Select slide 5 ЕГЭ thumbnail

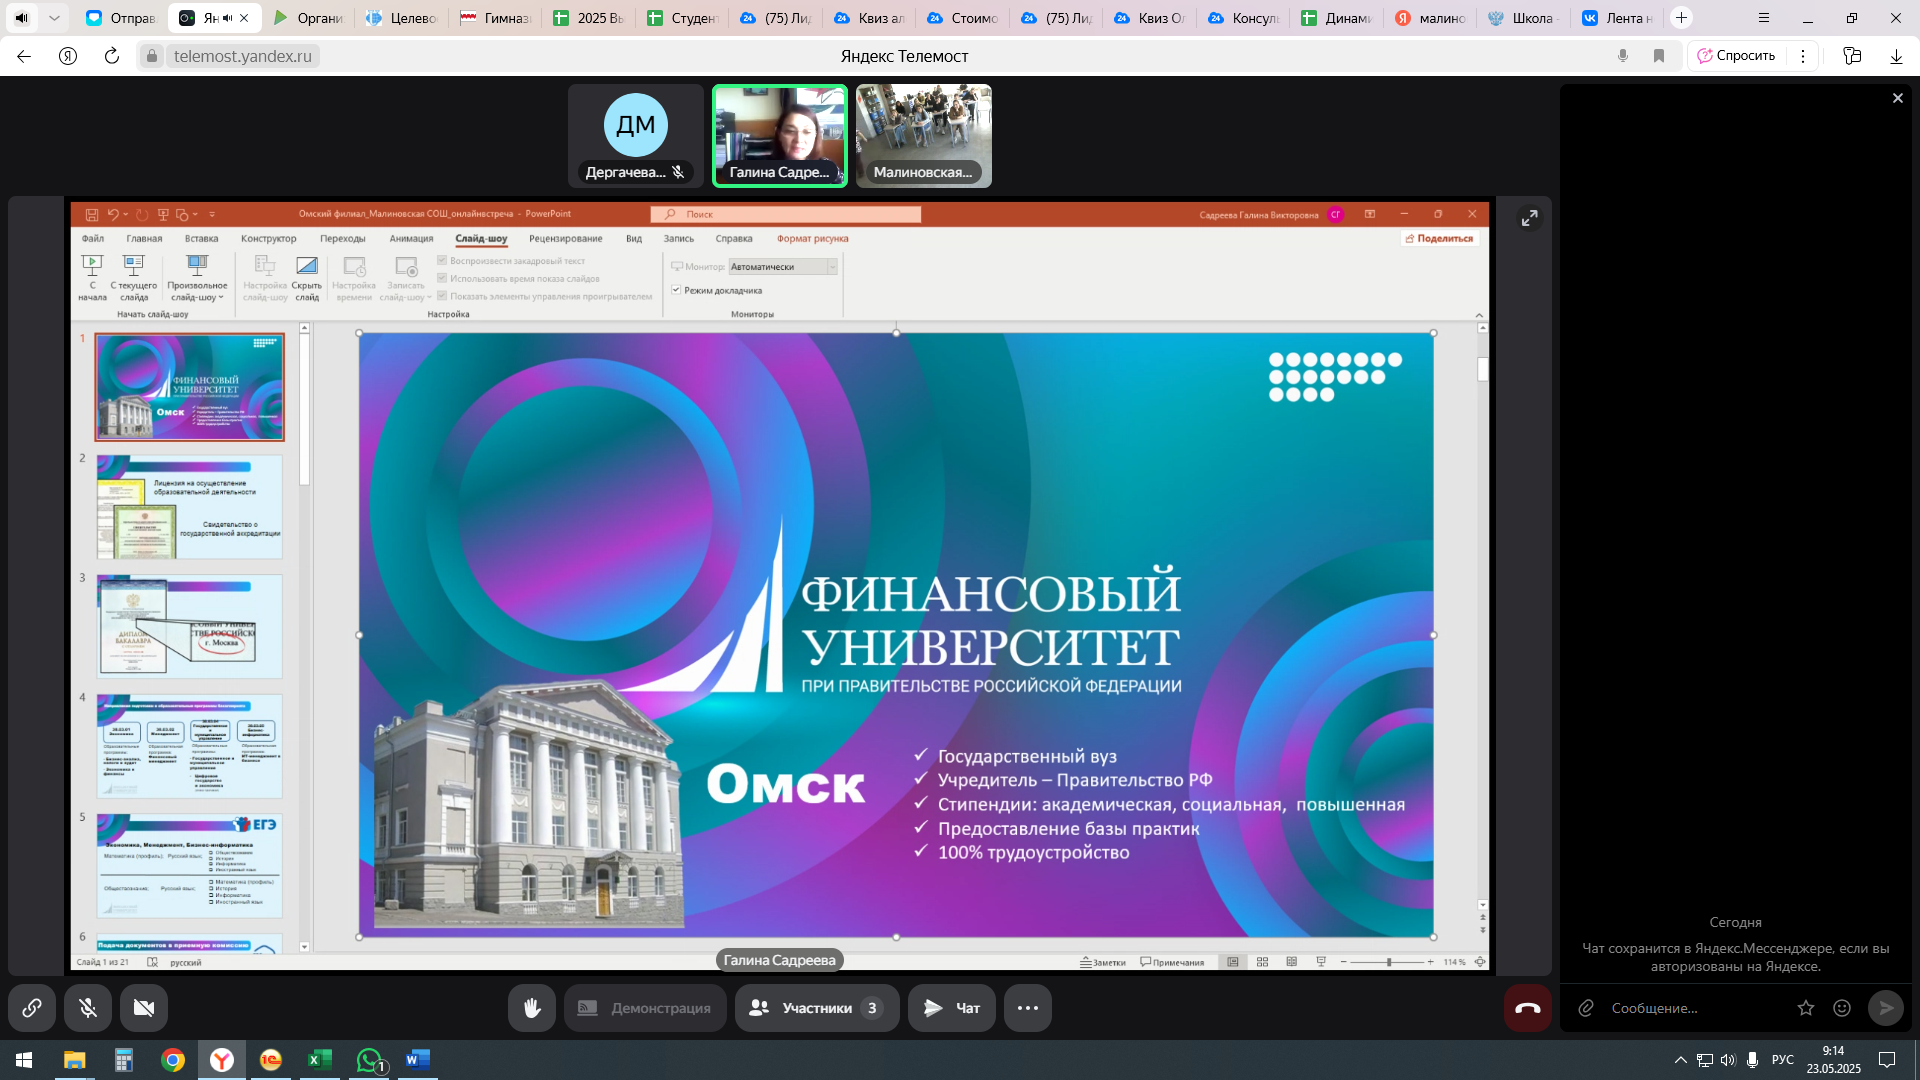189,866
